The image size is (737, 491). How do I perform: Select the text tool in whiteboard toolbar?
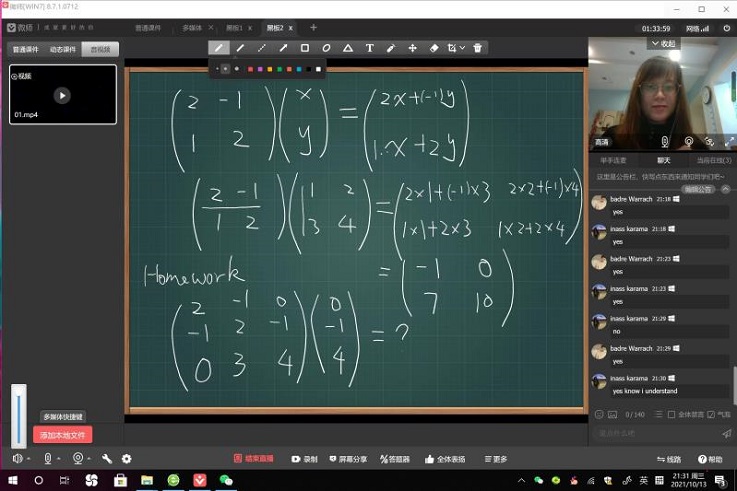pyautogui.click(x=369, y=48)
